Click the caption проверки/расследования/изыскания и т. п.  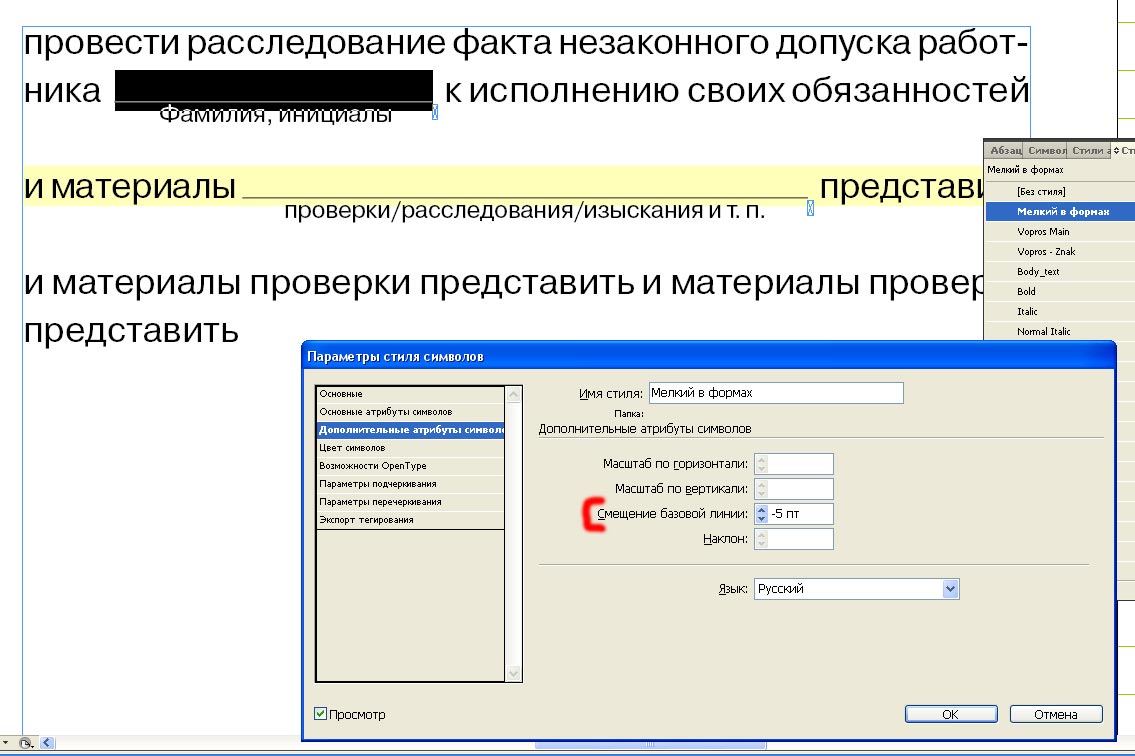[524, 211]
